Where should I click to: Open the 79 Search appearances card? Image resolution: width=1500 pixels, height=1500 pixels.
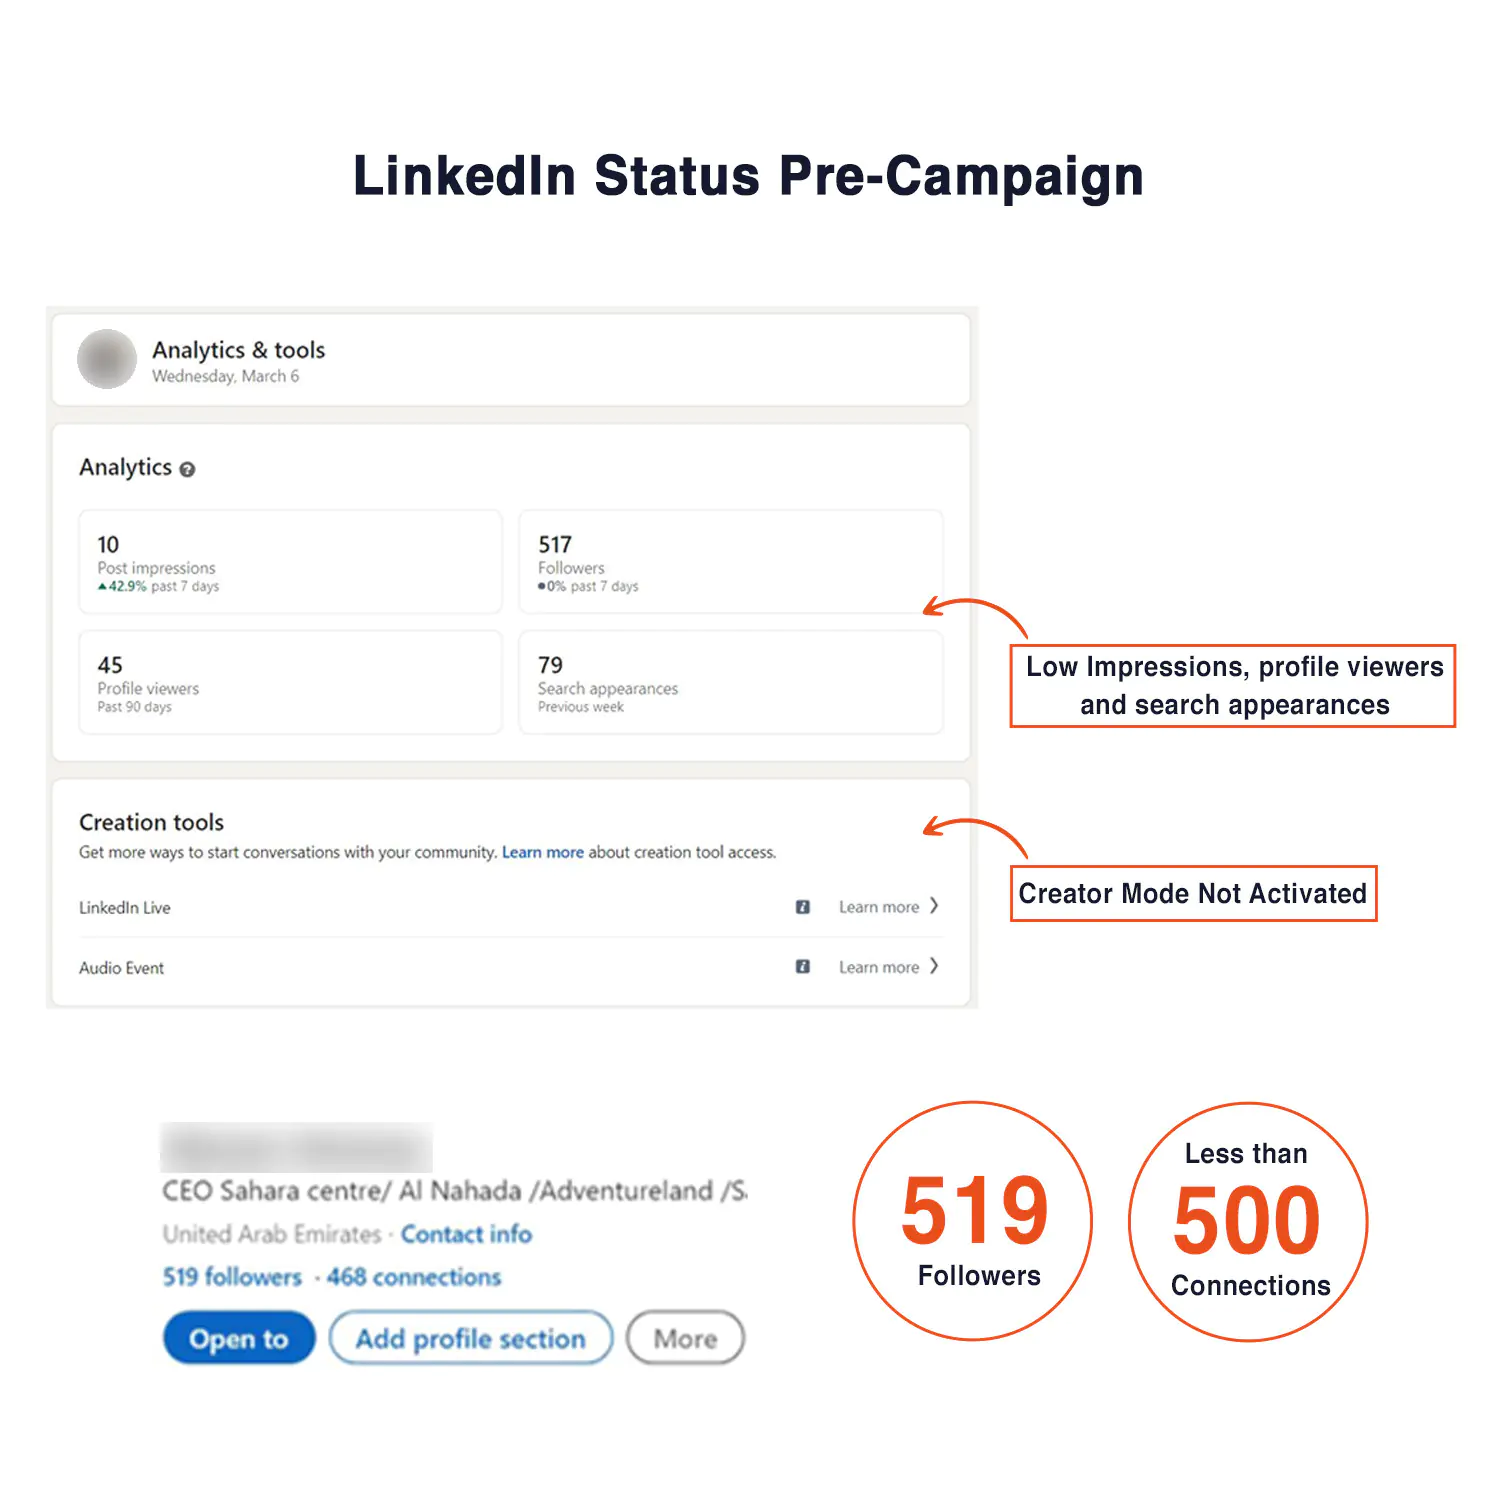(x=731, y=682)
